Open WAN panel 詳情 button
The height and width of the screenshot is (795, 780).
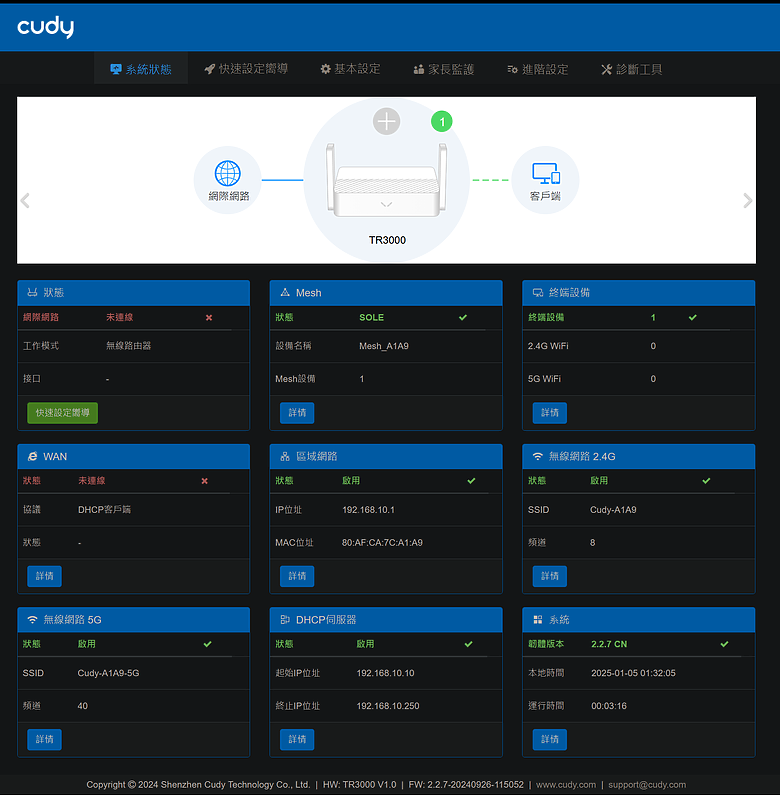pos(45,576)
